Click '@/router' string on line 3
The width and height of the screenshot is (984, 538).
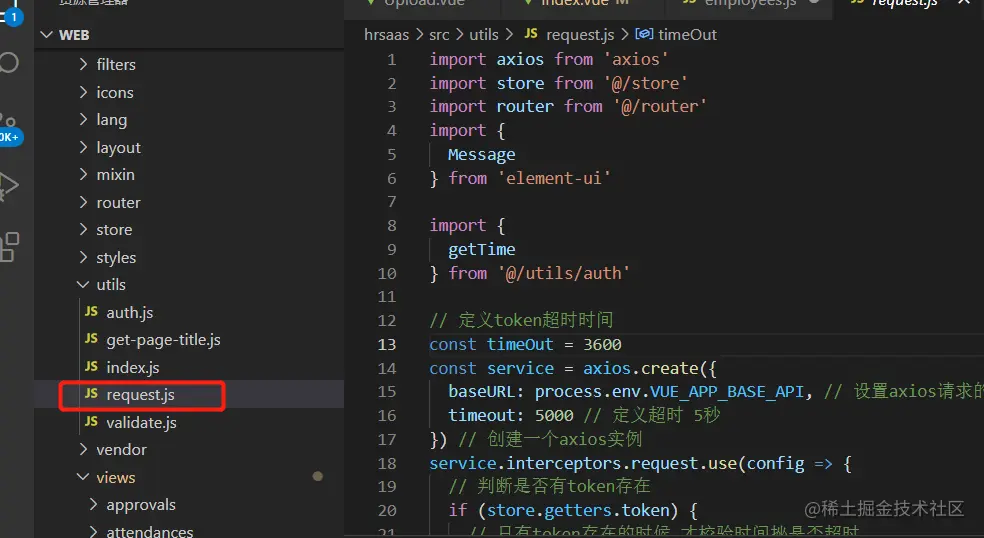pos(660,106)
